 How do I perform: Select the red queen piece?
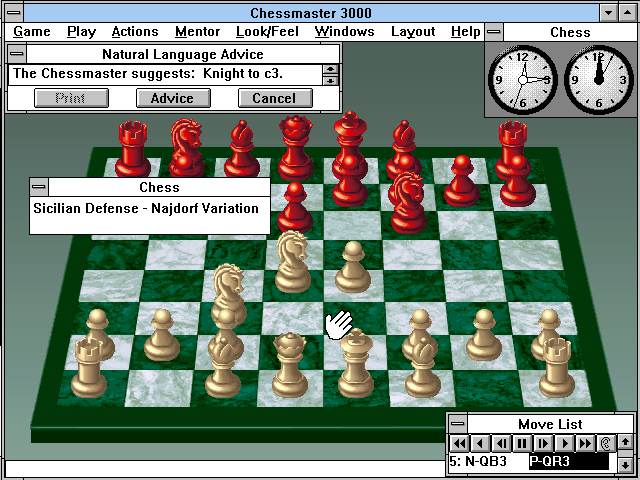[296, 148]
